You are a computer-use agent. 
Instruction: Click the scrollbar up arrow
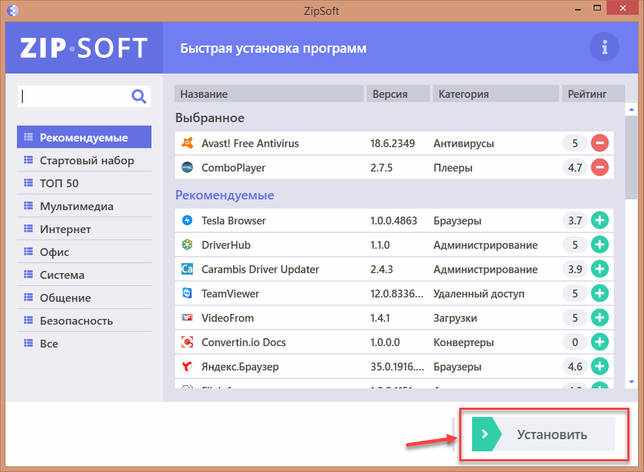(x=631, y=109)
